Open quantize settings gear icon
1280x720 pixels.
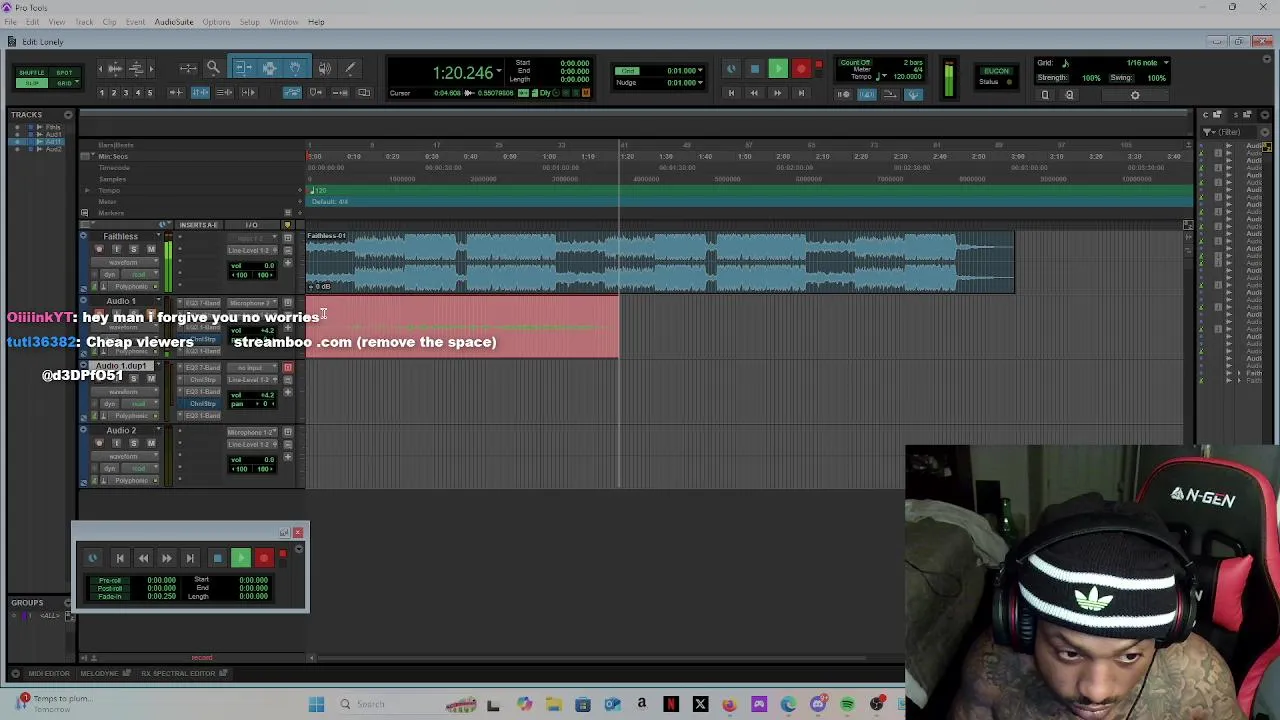(1135, 95)
